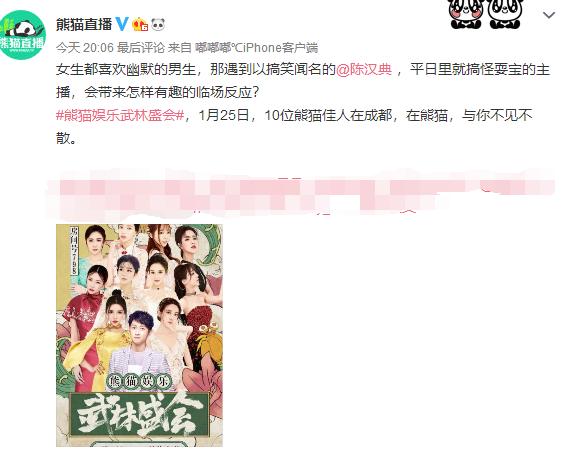Open the @陈汉典 mention link
562x454 pixels.
tap(363, 69)
